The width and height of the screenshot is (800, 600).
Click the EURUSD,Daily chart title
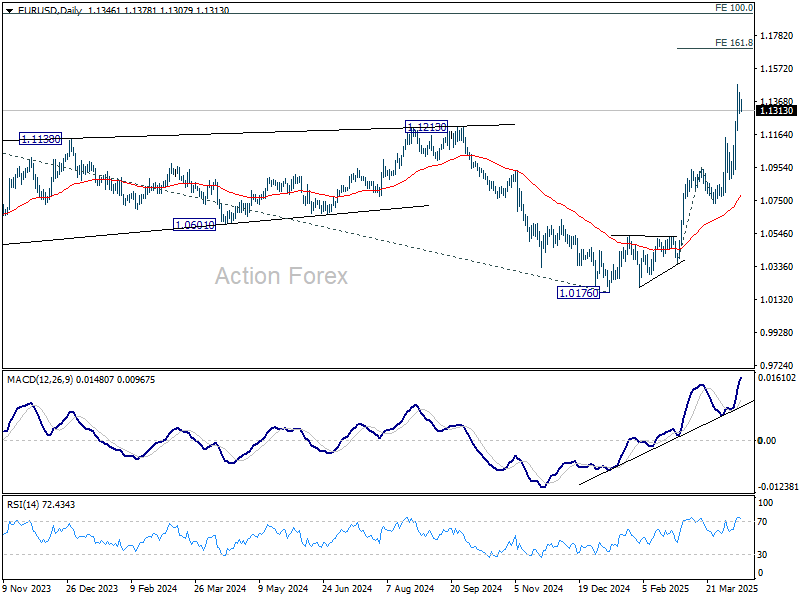click(38, 7)
